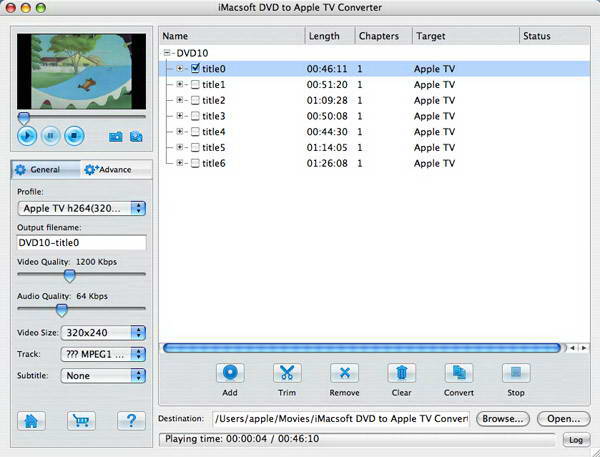The image size is (600, 457).
Task: Open help with the question mark icon
Action: click(x=130, y=421)
